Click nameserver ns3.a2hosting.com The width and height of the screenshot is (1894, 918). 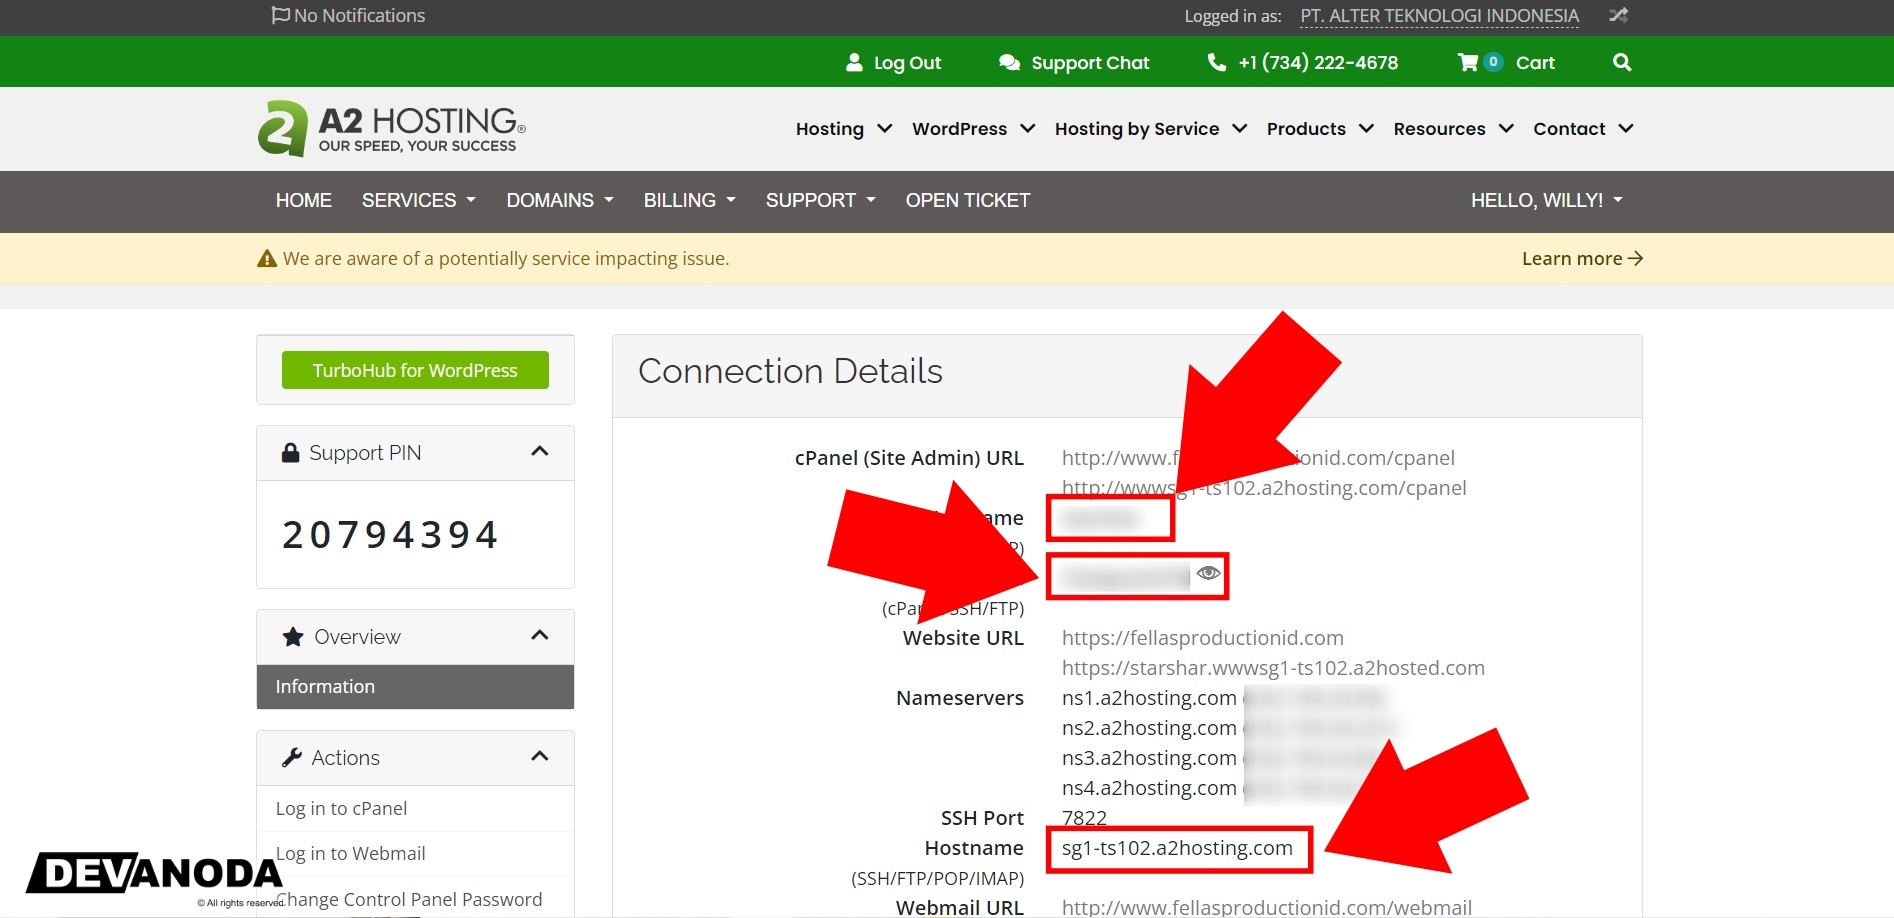pyautogui.click(x=1149, y=758)
